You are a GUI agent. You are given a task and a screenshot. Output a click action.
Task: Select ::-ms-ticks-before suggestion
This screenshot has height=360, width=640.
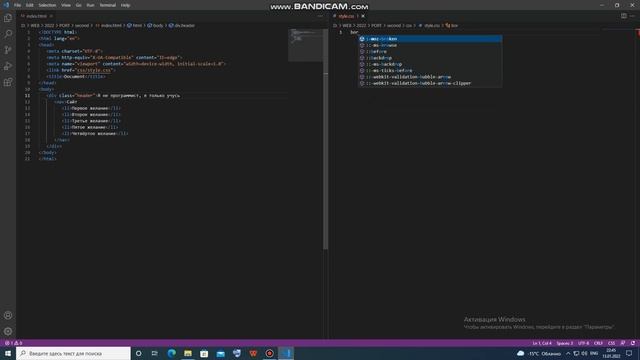(430, 71)
